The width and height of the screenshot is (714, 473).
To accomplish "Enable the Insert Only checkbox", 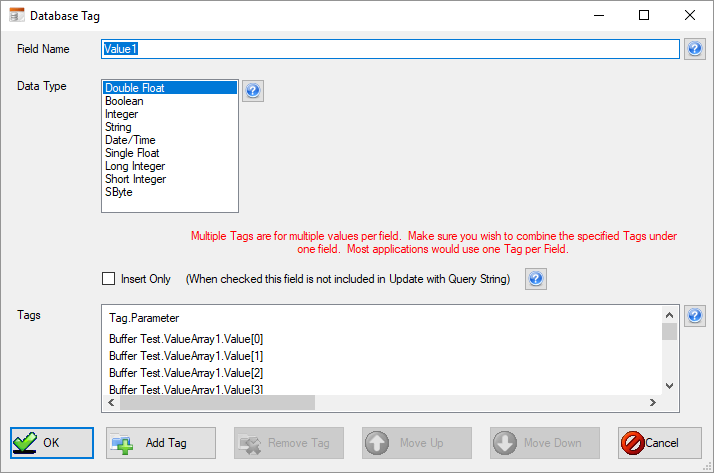I will [109, 279].
